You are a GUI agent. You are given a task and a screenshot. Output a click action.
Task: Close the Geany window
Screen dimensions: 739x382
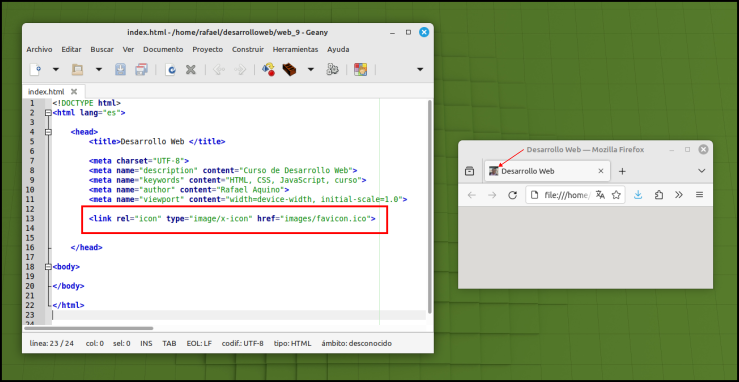[x=424, y=33]
